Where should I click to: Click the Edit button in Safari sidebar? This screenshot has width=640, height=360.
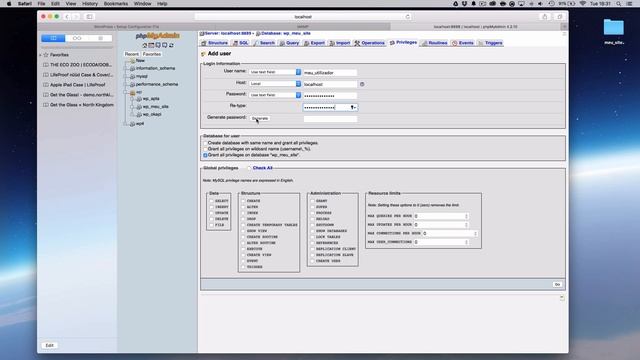49,345
